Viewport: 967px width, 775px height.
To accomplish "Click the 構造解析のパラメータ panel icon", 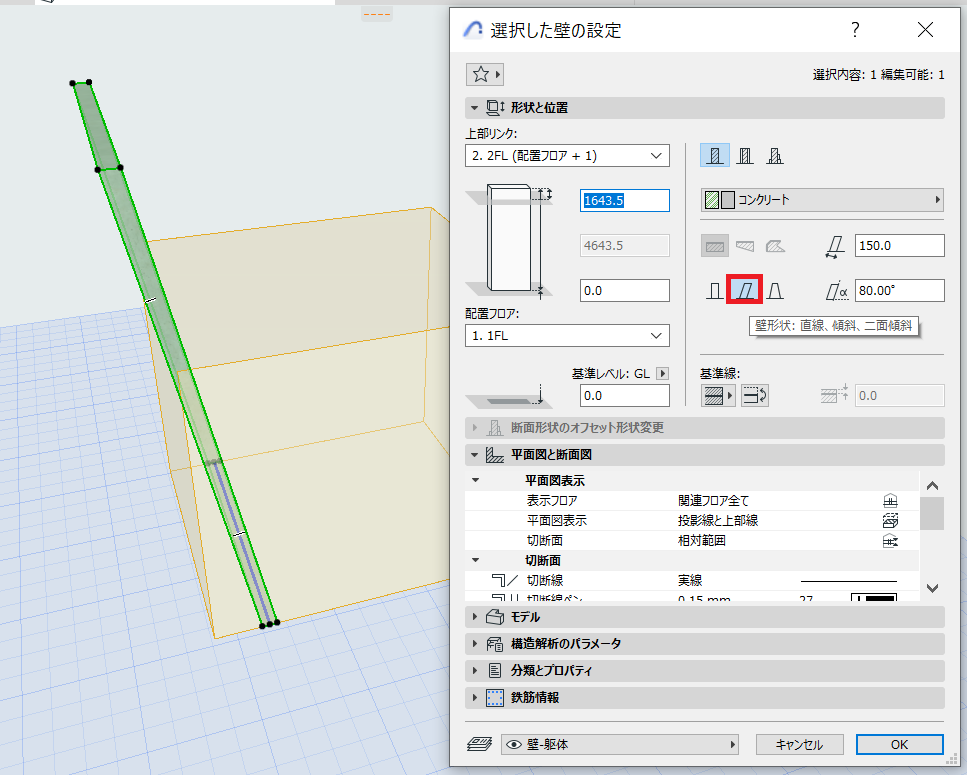I will [495, 644].
